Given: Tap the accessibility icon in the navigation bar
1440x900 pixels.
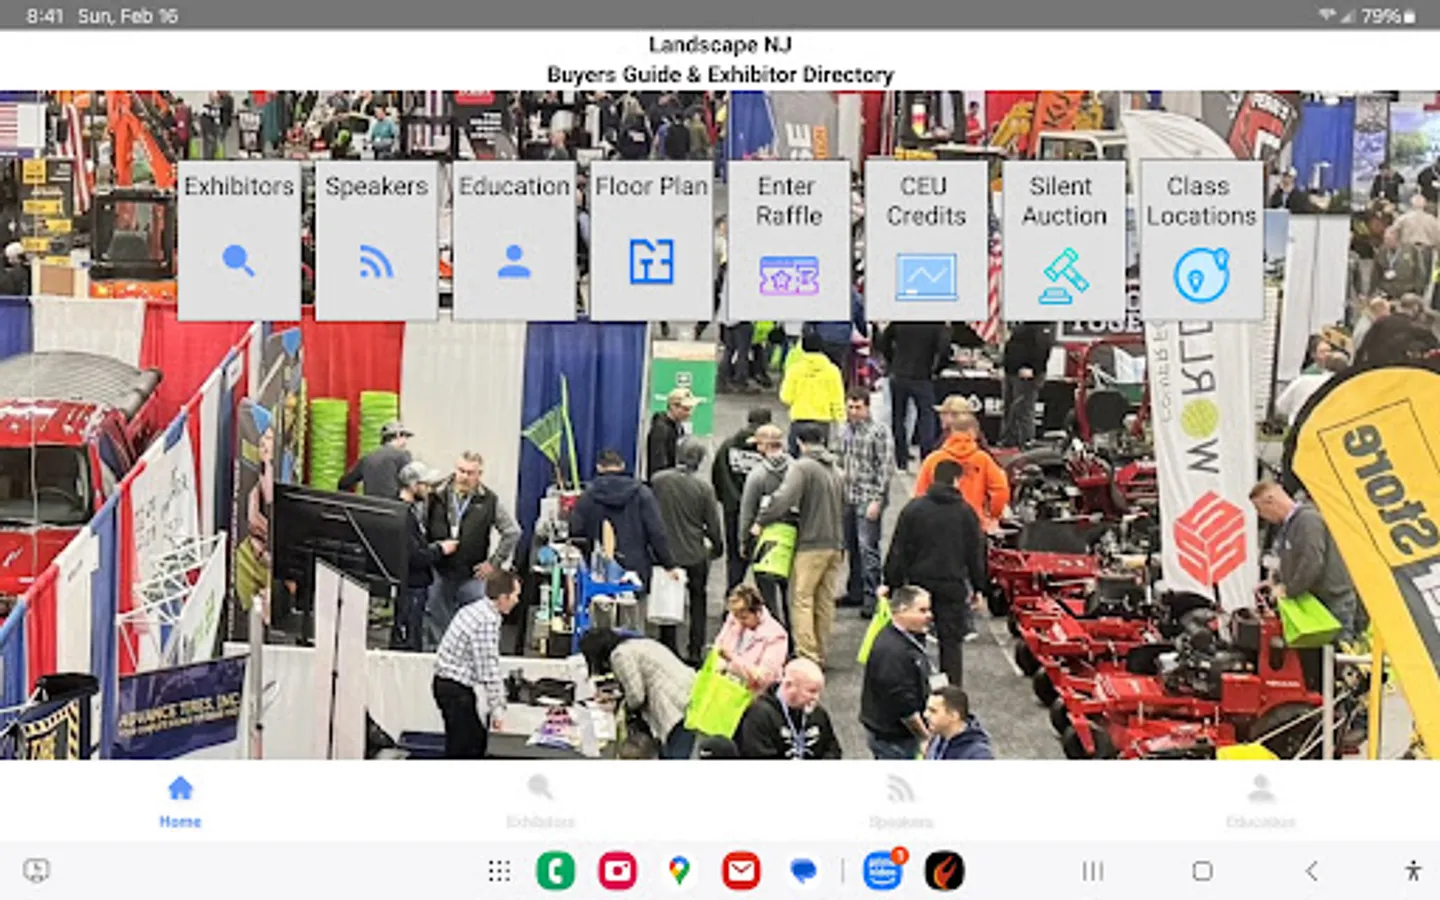Looking at the screenshot, I should coord(1413,870).
